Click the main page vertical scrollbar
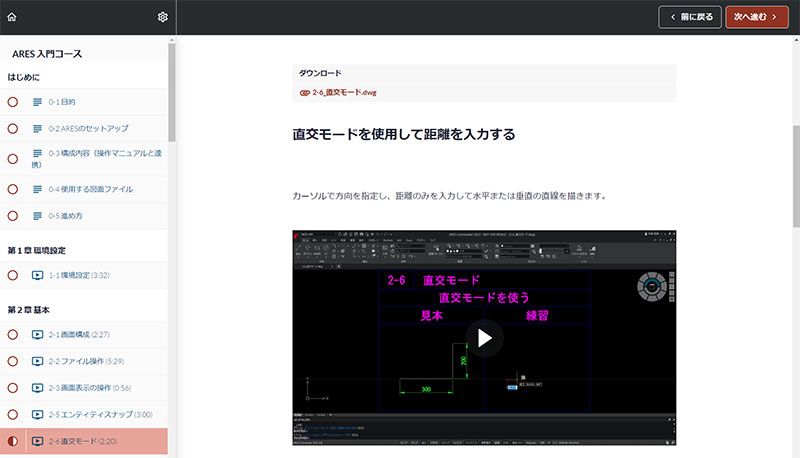This screenshot has width=800, height=458. click(x=796, y=176)
